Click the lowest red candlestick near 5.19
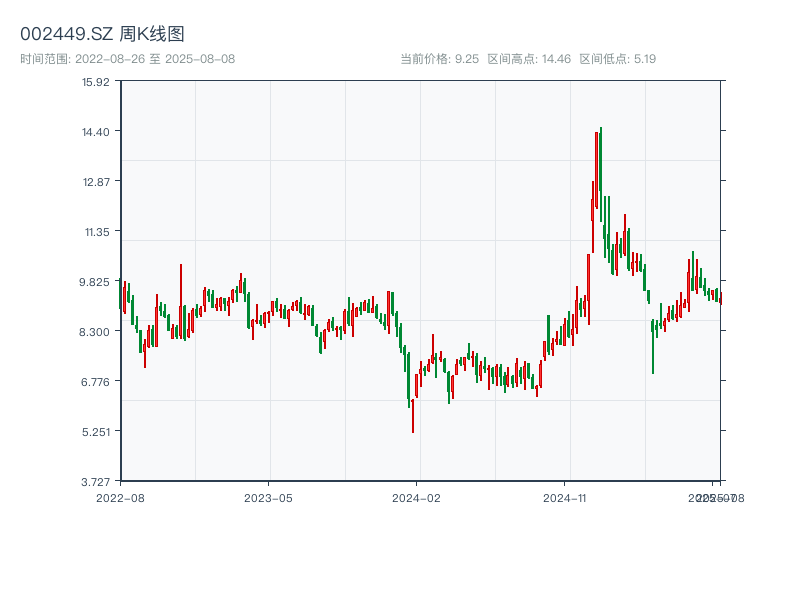 [x=413, y=415]
